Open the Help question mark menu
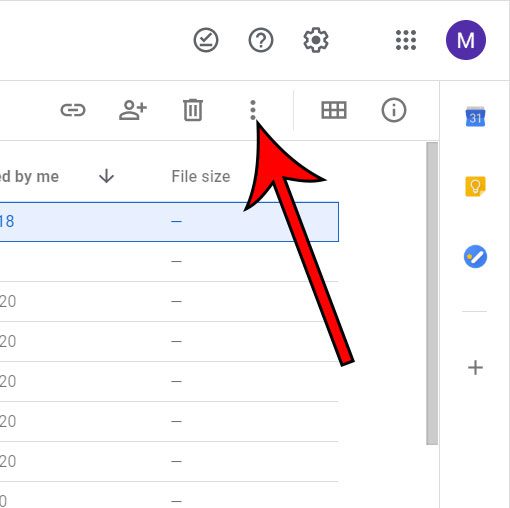This screenshot has width=510, height=508. [261, 40]
